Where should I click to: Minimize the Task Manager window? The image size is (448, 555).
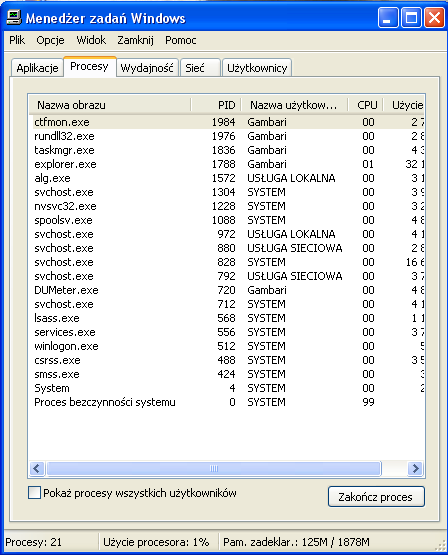[x=388, y=17]
